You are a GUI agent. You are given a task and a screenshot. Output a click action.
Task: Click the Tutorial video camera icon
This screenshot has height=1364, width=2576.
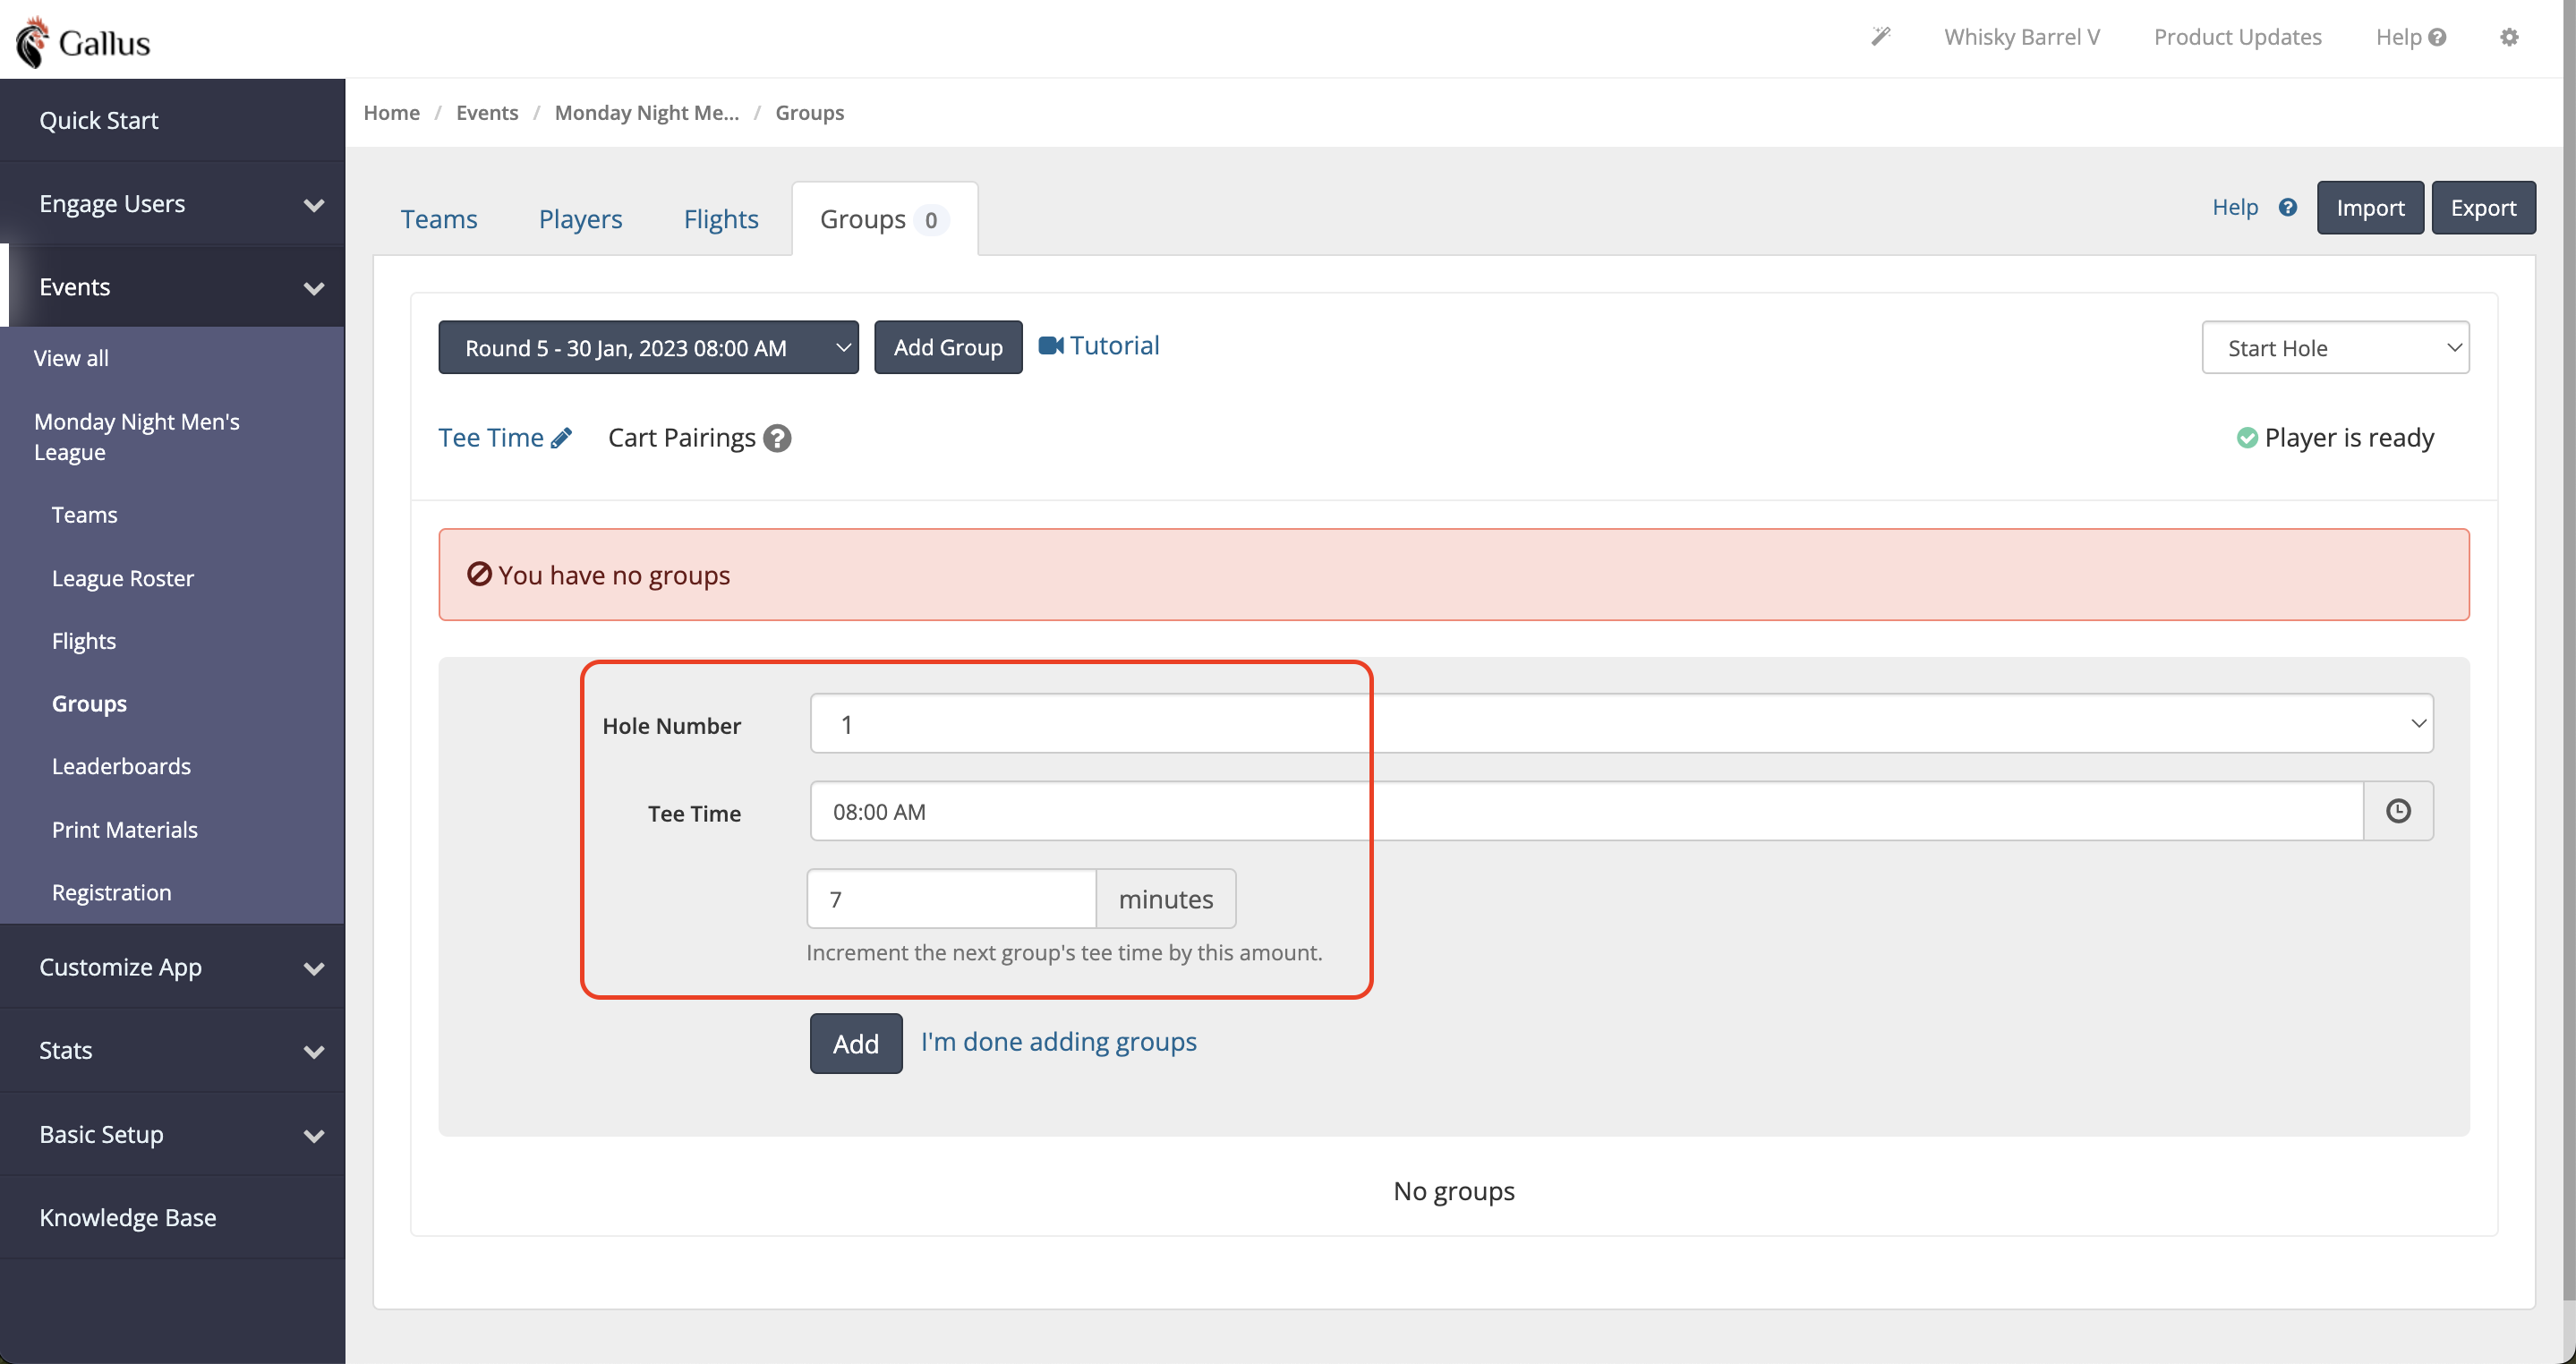point(1050,345)
